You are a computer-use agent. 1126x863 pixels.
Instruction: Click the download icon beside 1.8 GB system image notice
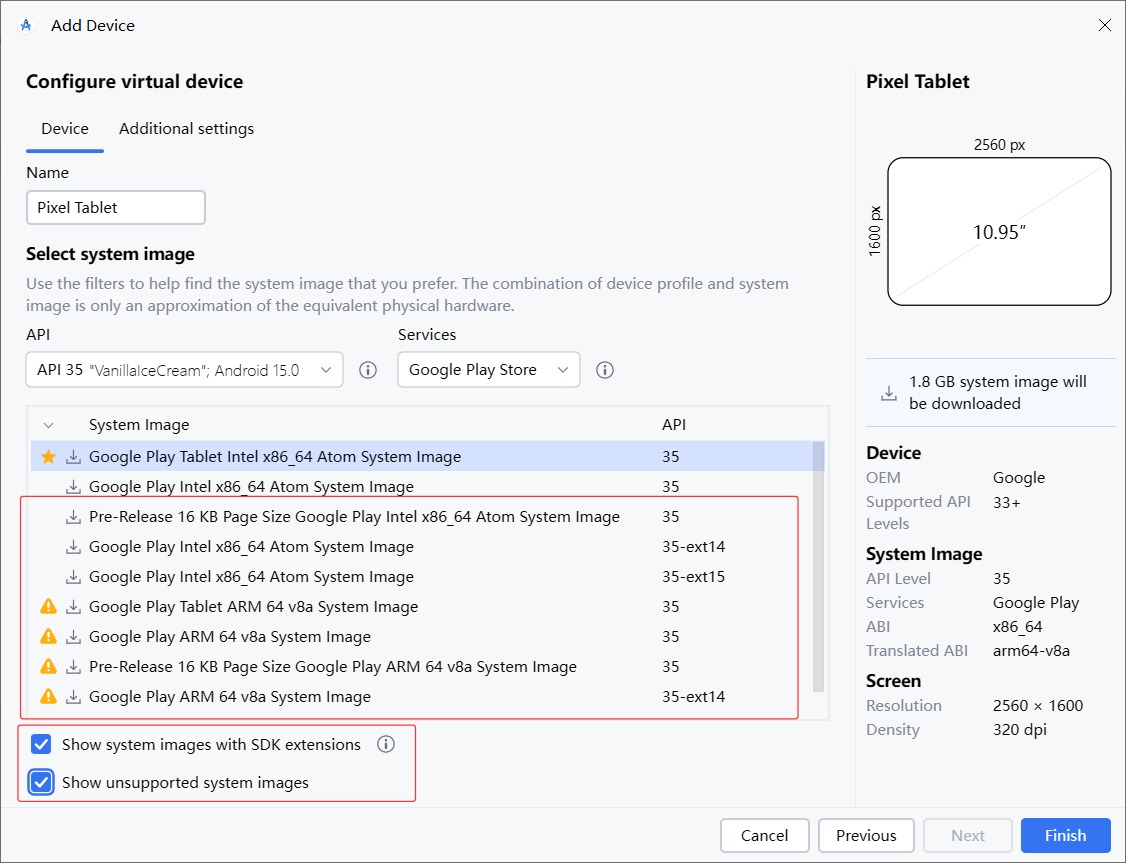click(889, 393)
